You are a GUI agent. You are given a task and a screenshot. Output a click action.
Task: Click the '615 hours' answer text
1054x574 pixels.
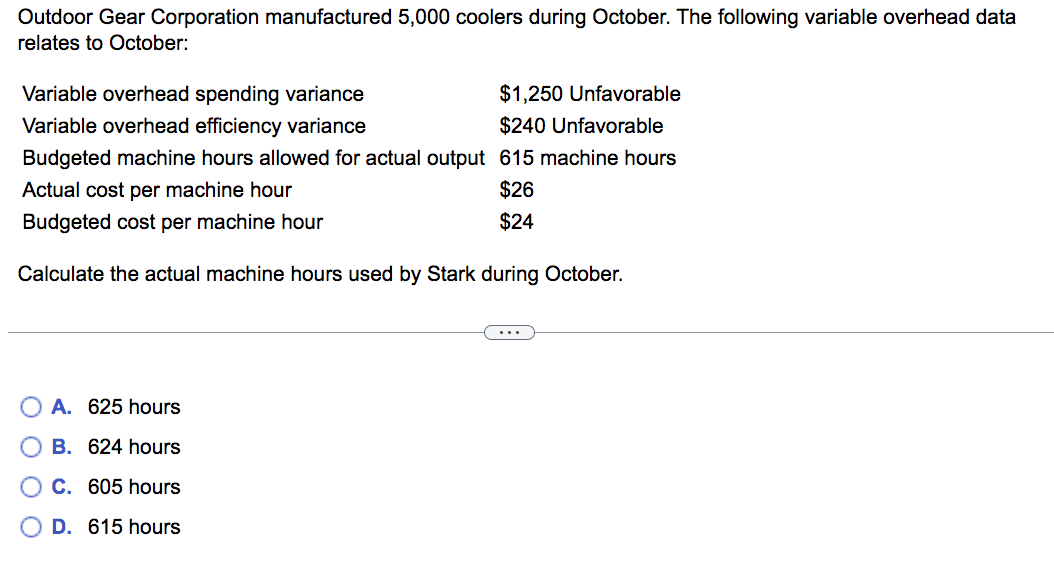pos(134,527)
